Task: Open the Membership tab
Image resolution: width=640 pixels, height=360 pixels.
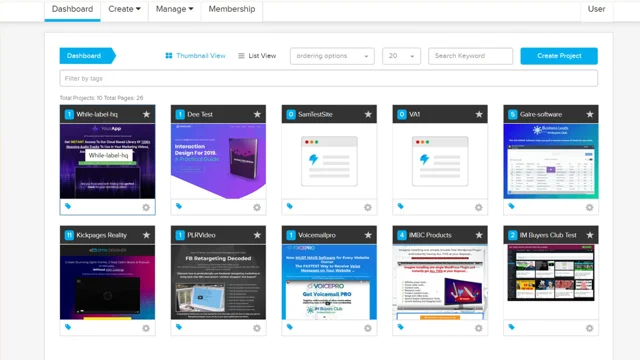Action: tap(232, 9)
